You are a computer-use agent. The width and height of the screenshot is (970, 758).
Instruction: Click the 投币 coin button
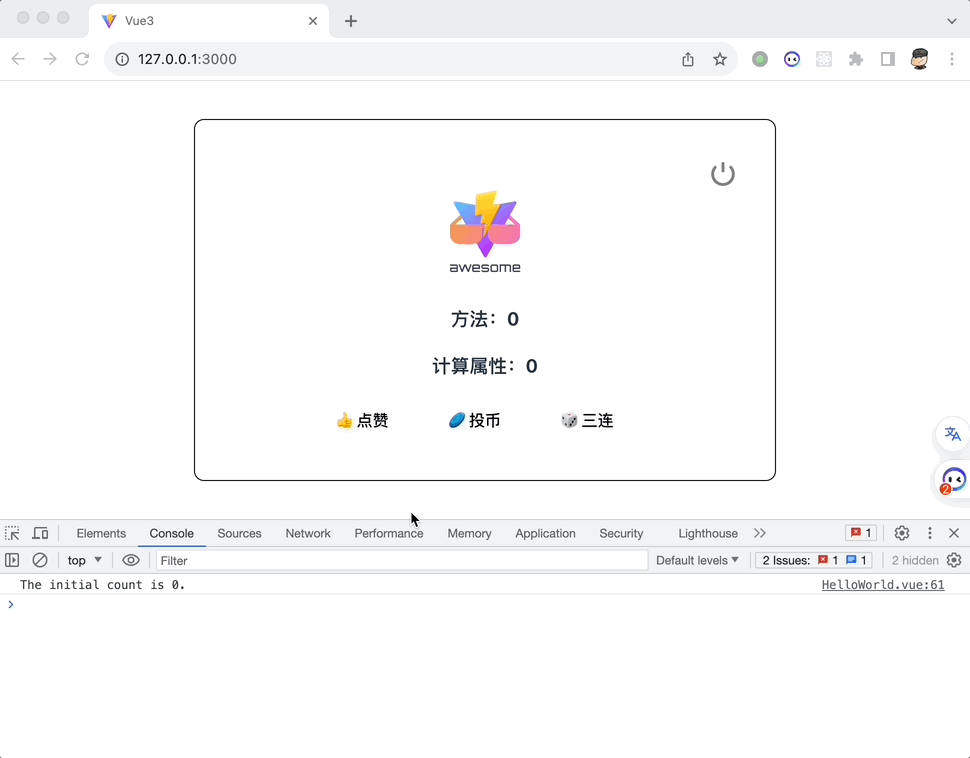(474, 421)
